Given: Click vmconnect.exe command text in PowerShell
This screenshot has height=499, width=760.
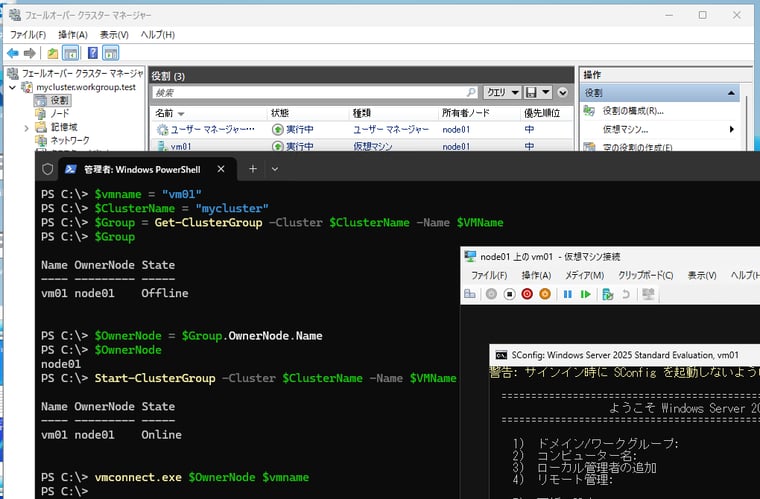Looking at the screenshot, I should [x=138, y=477].
